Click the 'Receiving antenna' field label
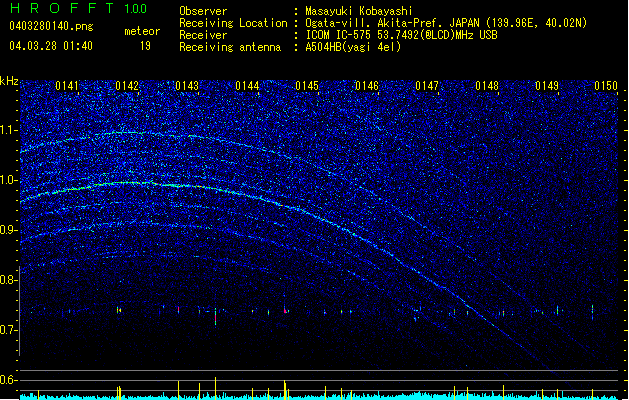629x400 pixels. tap(230, 47)
